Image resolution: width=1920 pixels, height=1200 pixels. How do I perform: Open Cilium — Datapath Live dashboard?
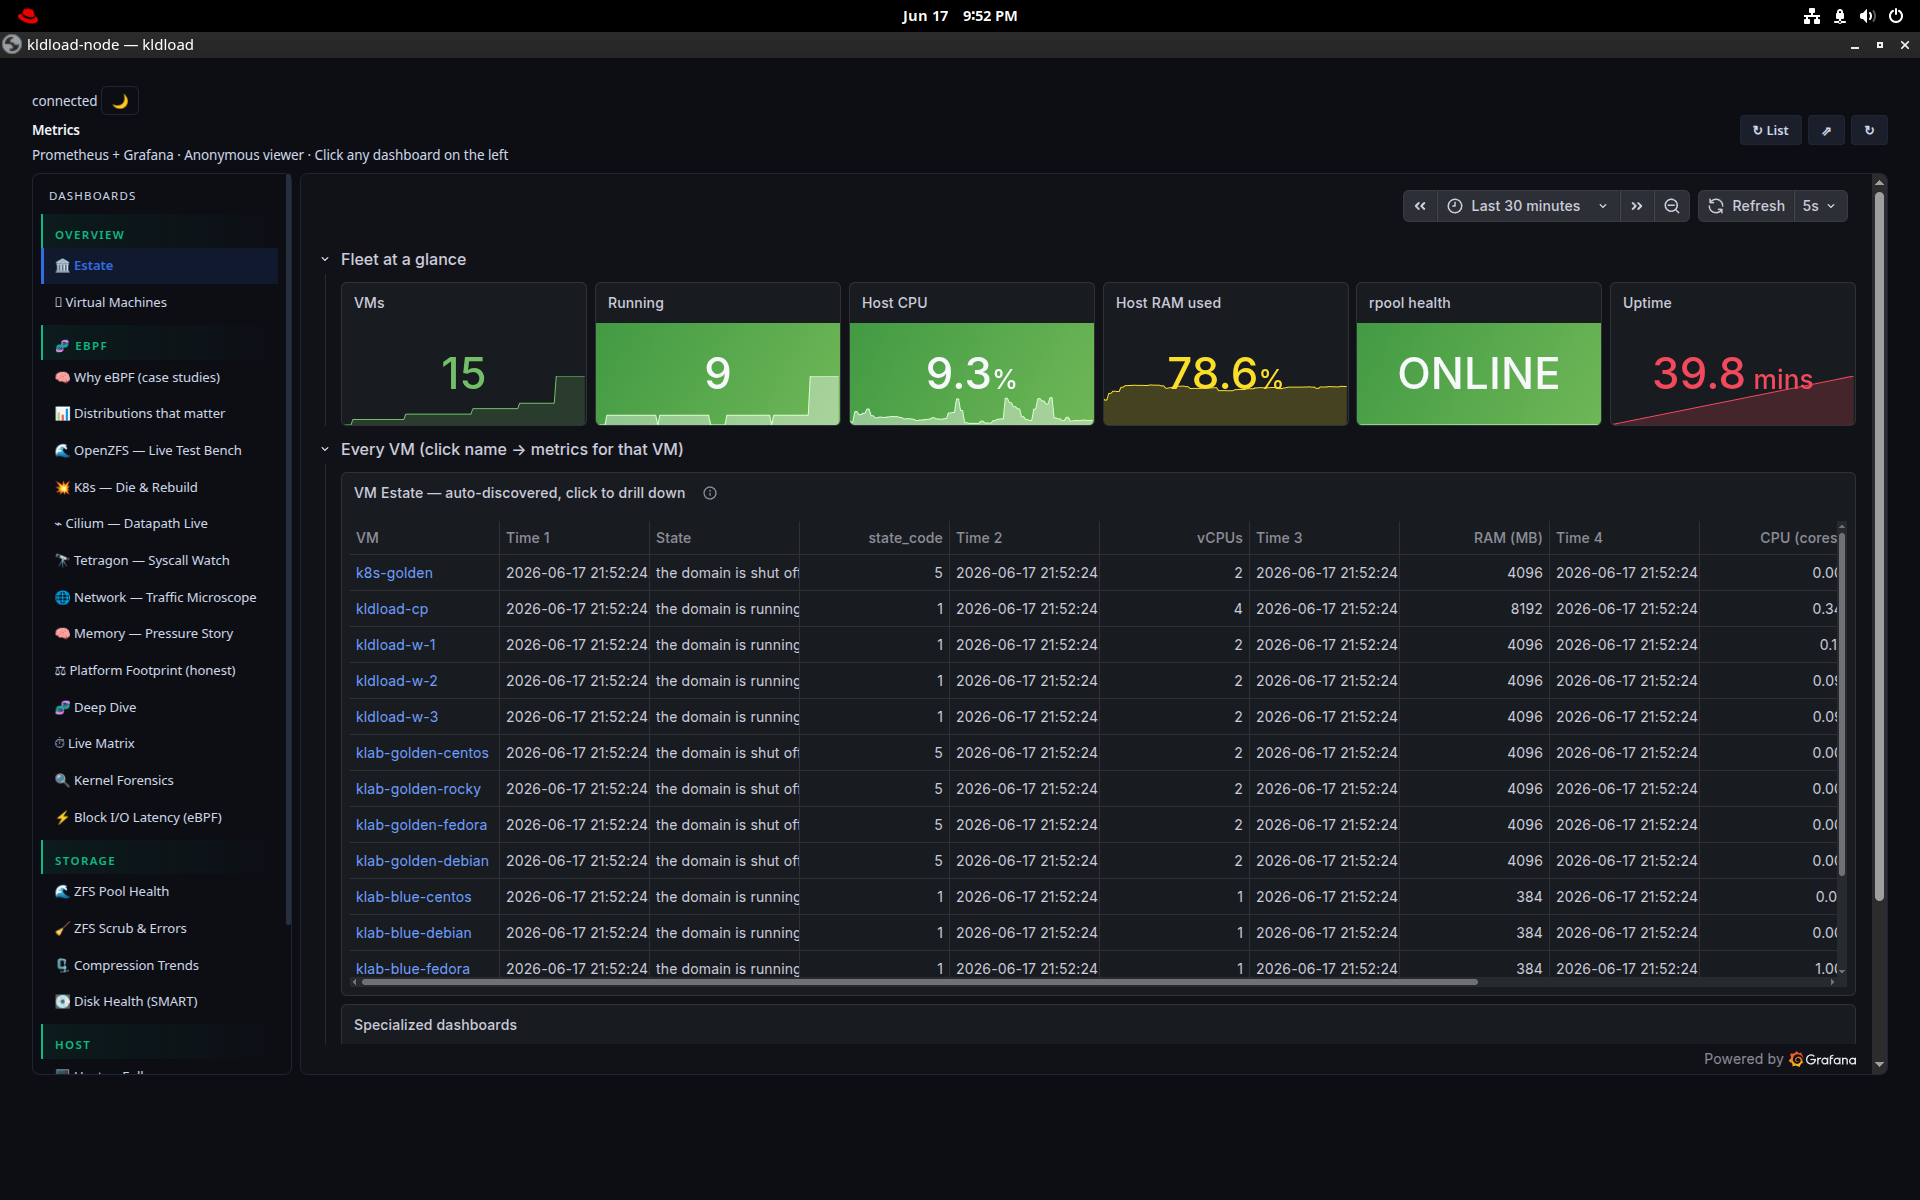[160, 524]
